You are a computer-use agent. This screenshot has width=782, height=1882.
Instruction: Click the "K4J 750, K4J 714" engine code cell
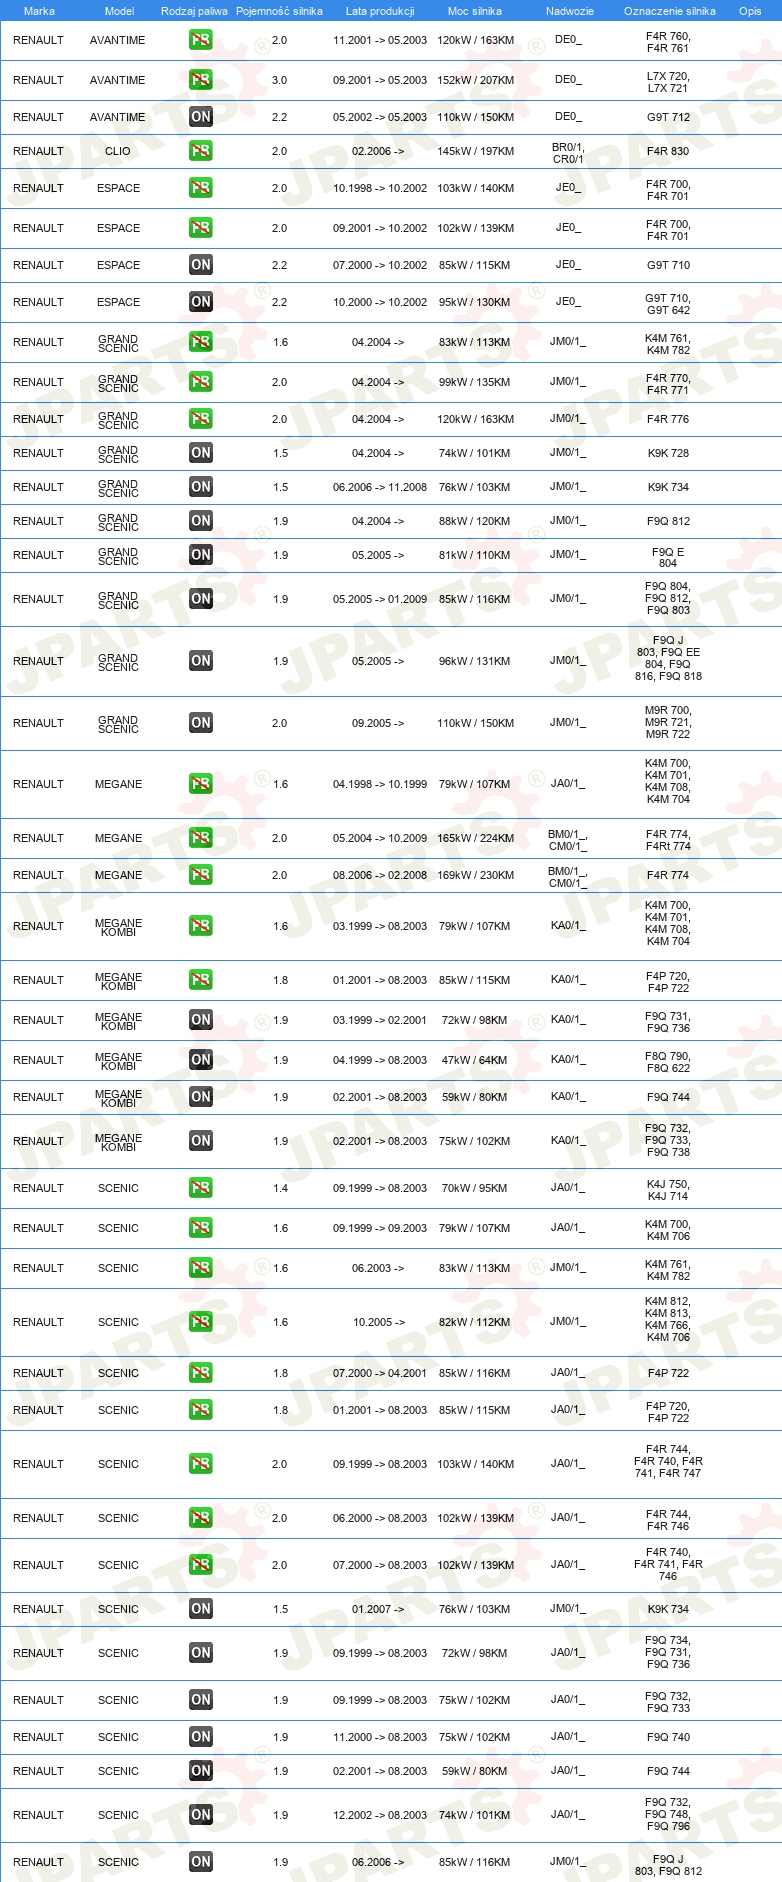tap(668, 1190)
